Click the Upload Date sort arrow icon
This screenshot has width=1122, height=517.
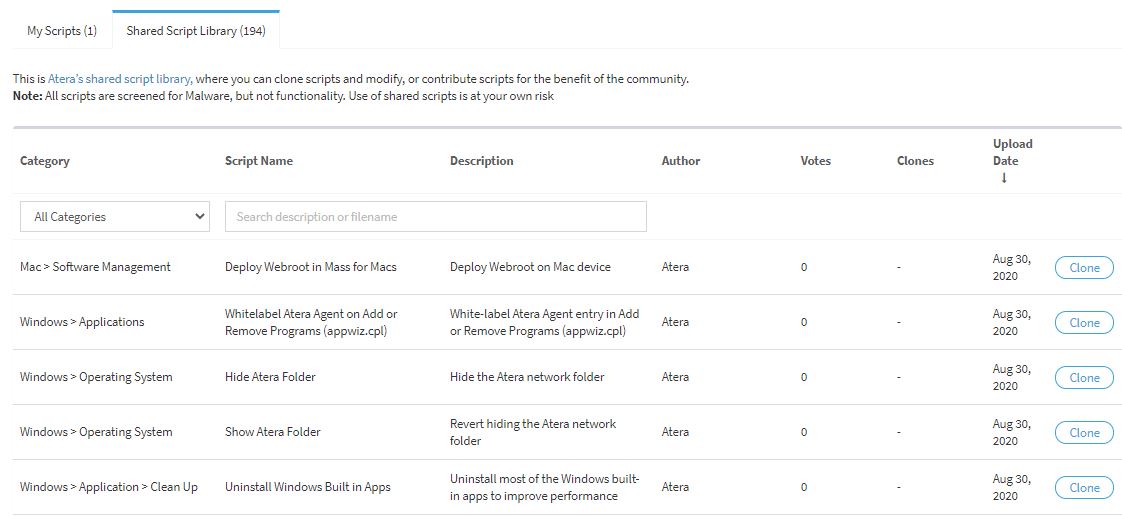[x=1004, y=178]
